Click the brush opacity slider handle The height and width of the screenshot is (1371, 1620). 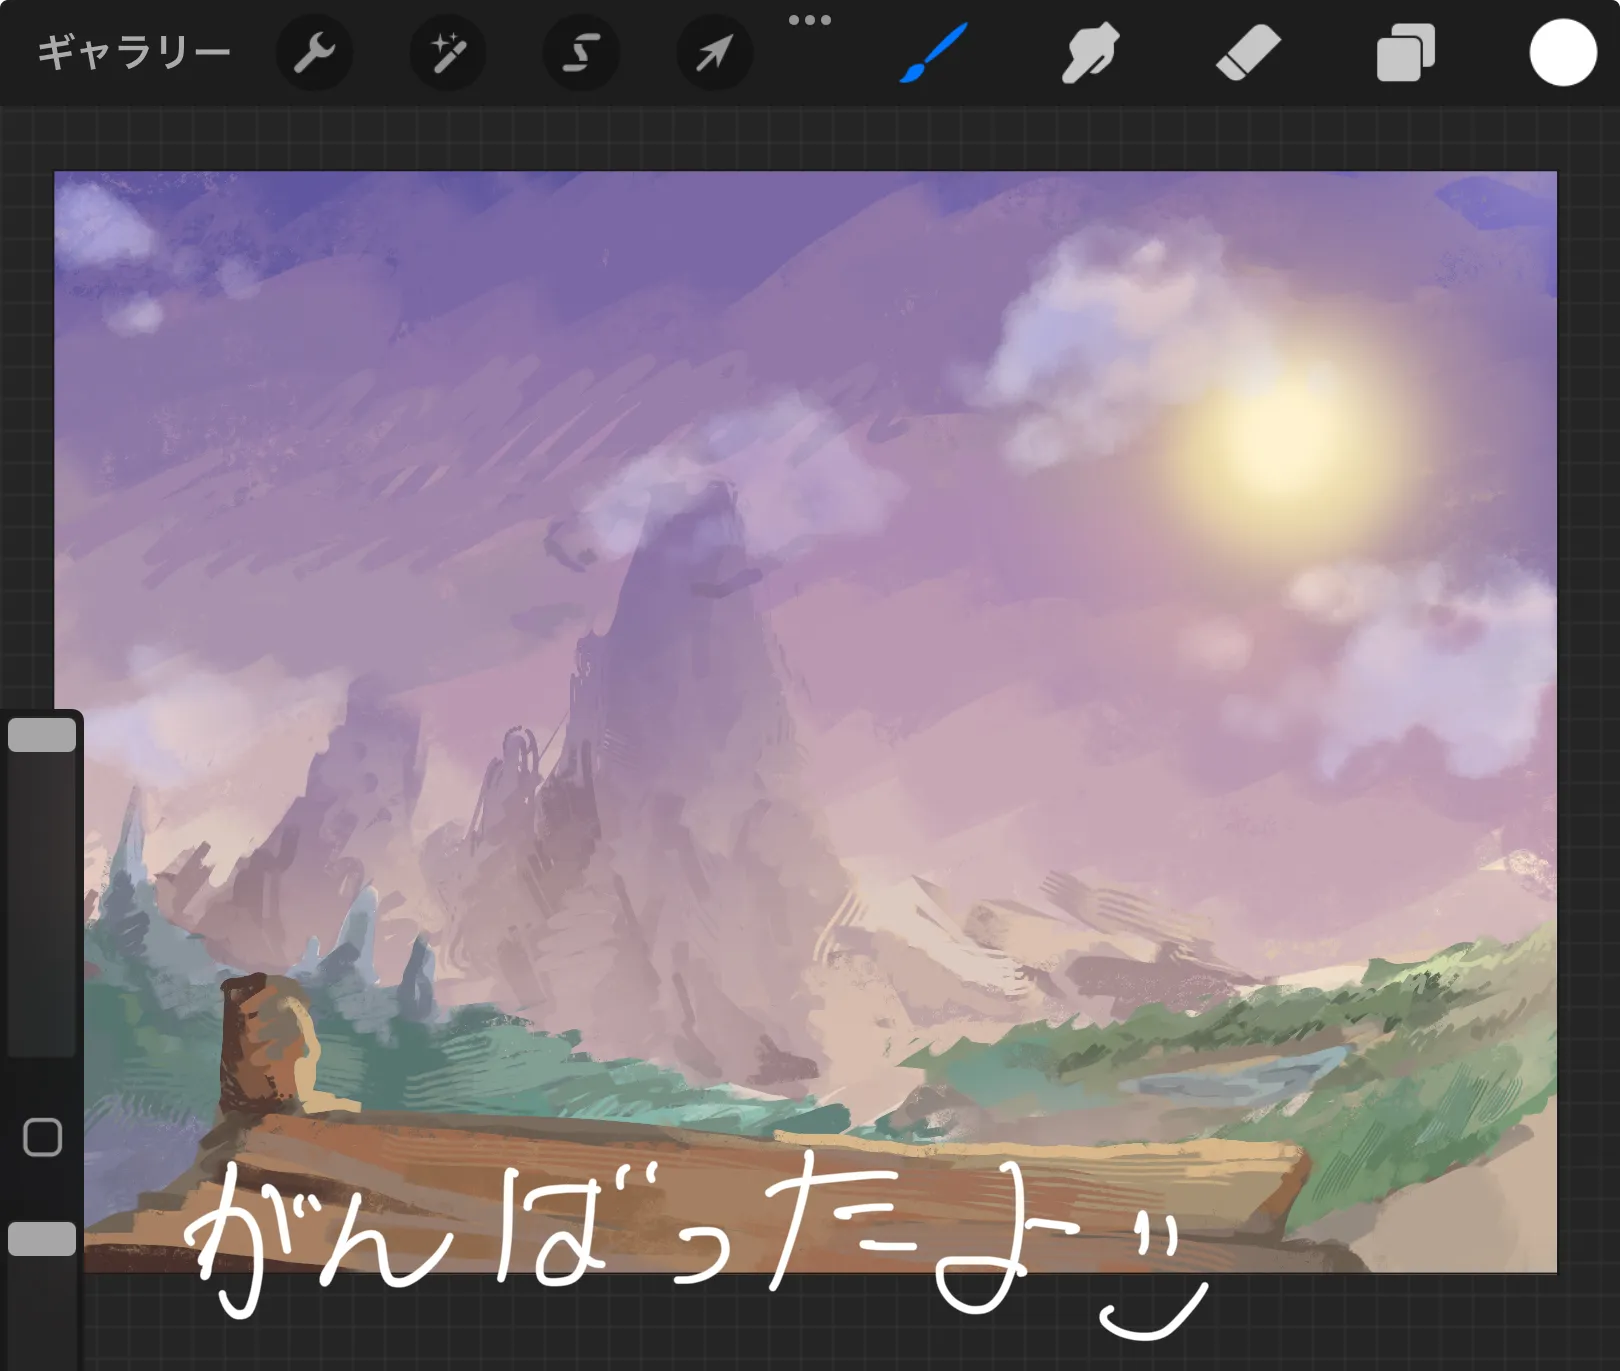[42, 1239]
